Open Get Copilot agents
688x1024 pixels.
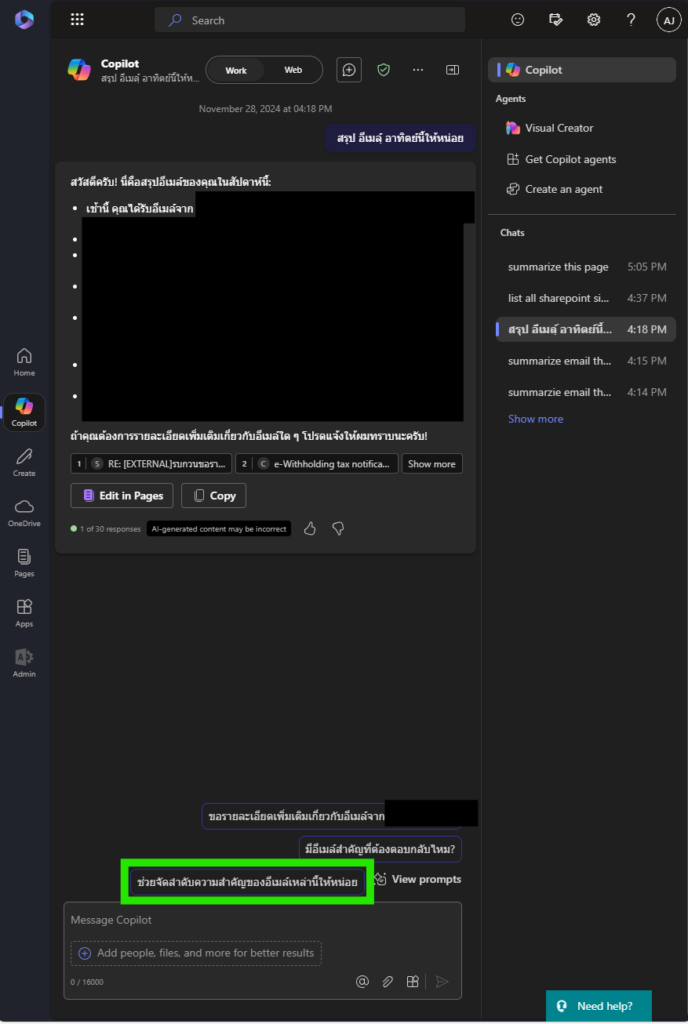tap(561, 159)
